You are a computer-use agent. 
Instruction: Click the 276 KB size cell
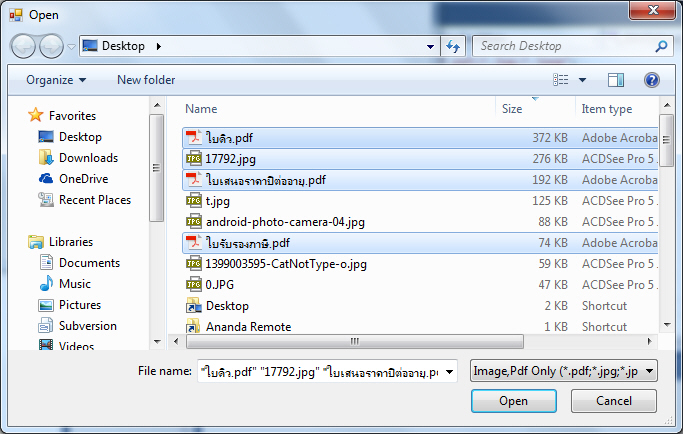(x=550, y=159)
